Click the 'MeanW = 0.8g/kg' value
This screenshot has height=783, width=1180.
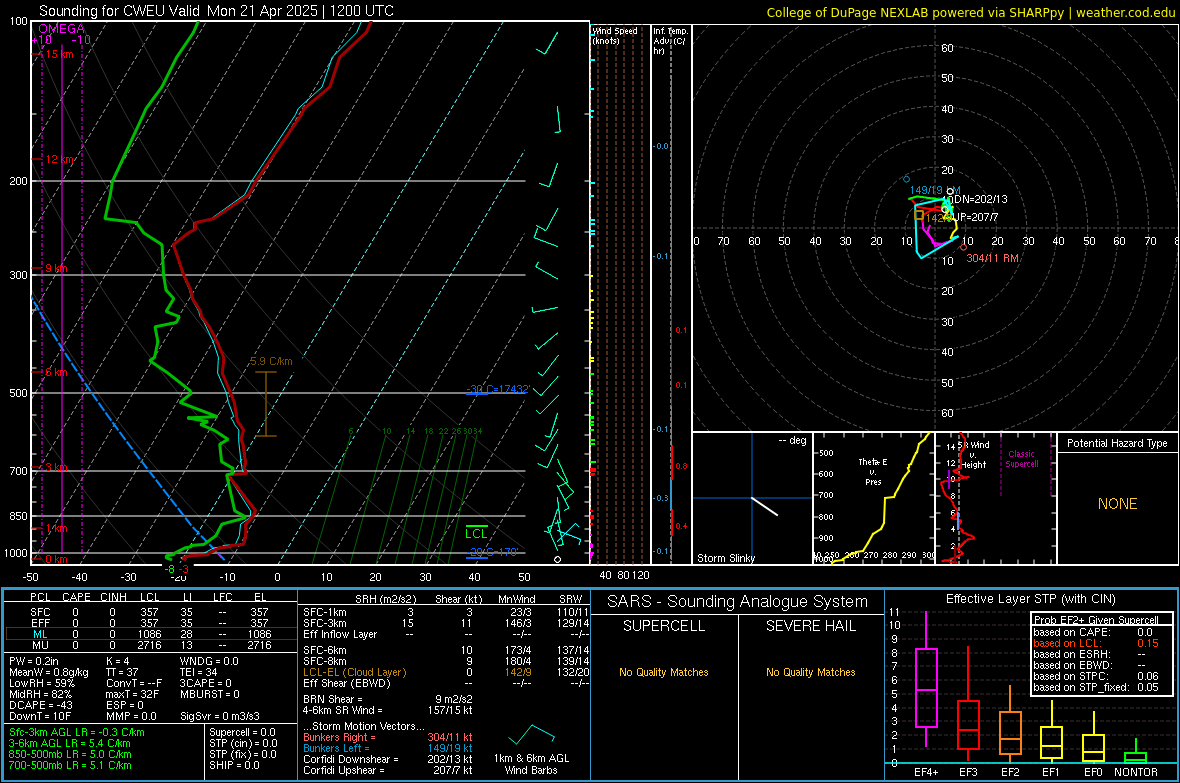coord(49,672)
